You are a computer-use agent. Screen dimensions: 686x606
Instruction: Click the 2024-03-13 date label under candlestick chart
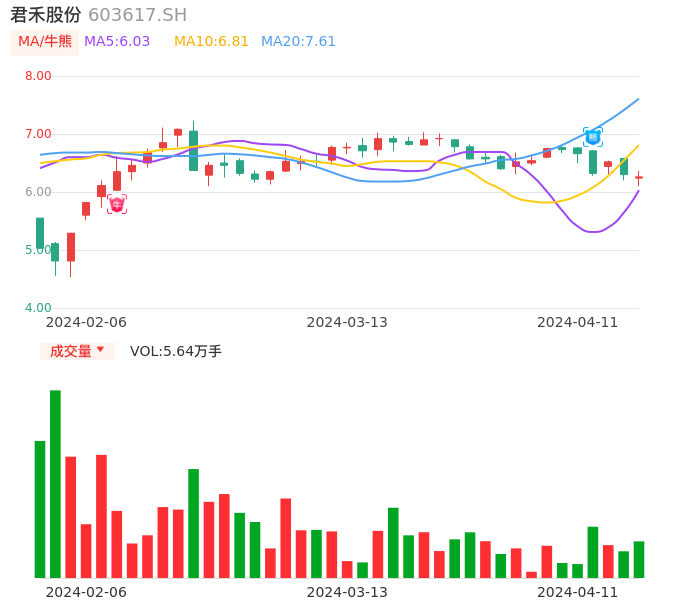(x=347, y=322)
